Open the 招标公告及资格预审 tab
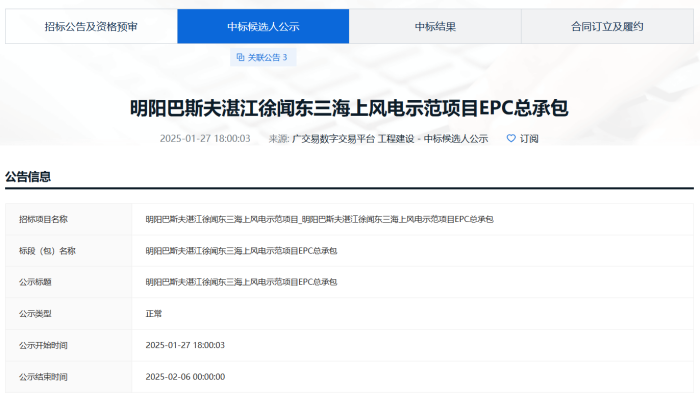700x393 pixels. tap(91, 26)
